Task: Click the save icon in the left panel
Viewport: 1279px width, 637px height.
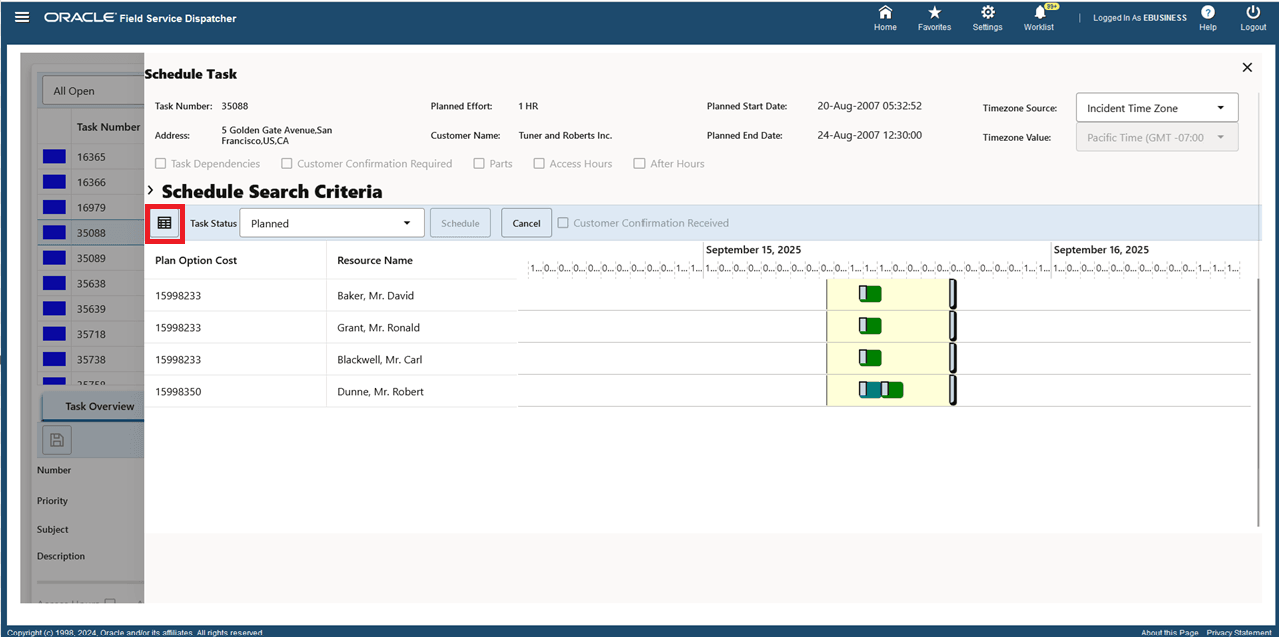Action: coord(57,439)
